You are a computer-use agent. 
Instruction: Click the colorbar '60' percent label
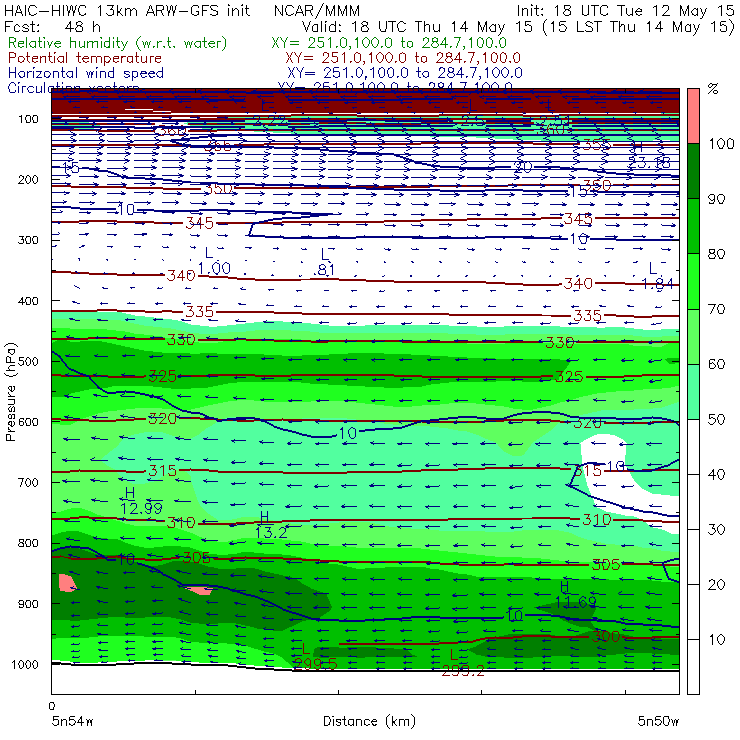coord(717,364)
